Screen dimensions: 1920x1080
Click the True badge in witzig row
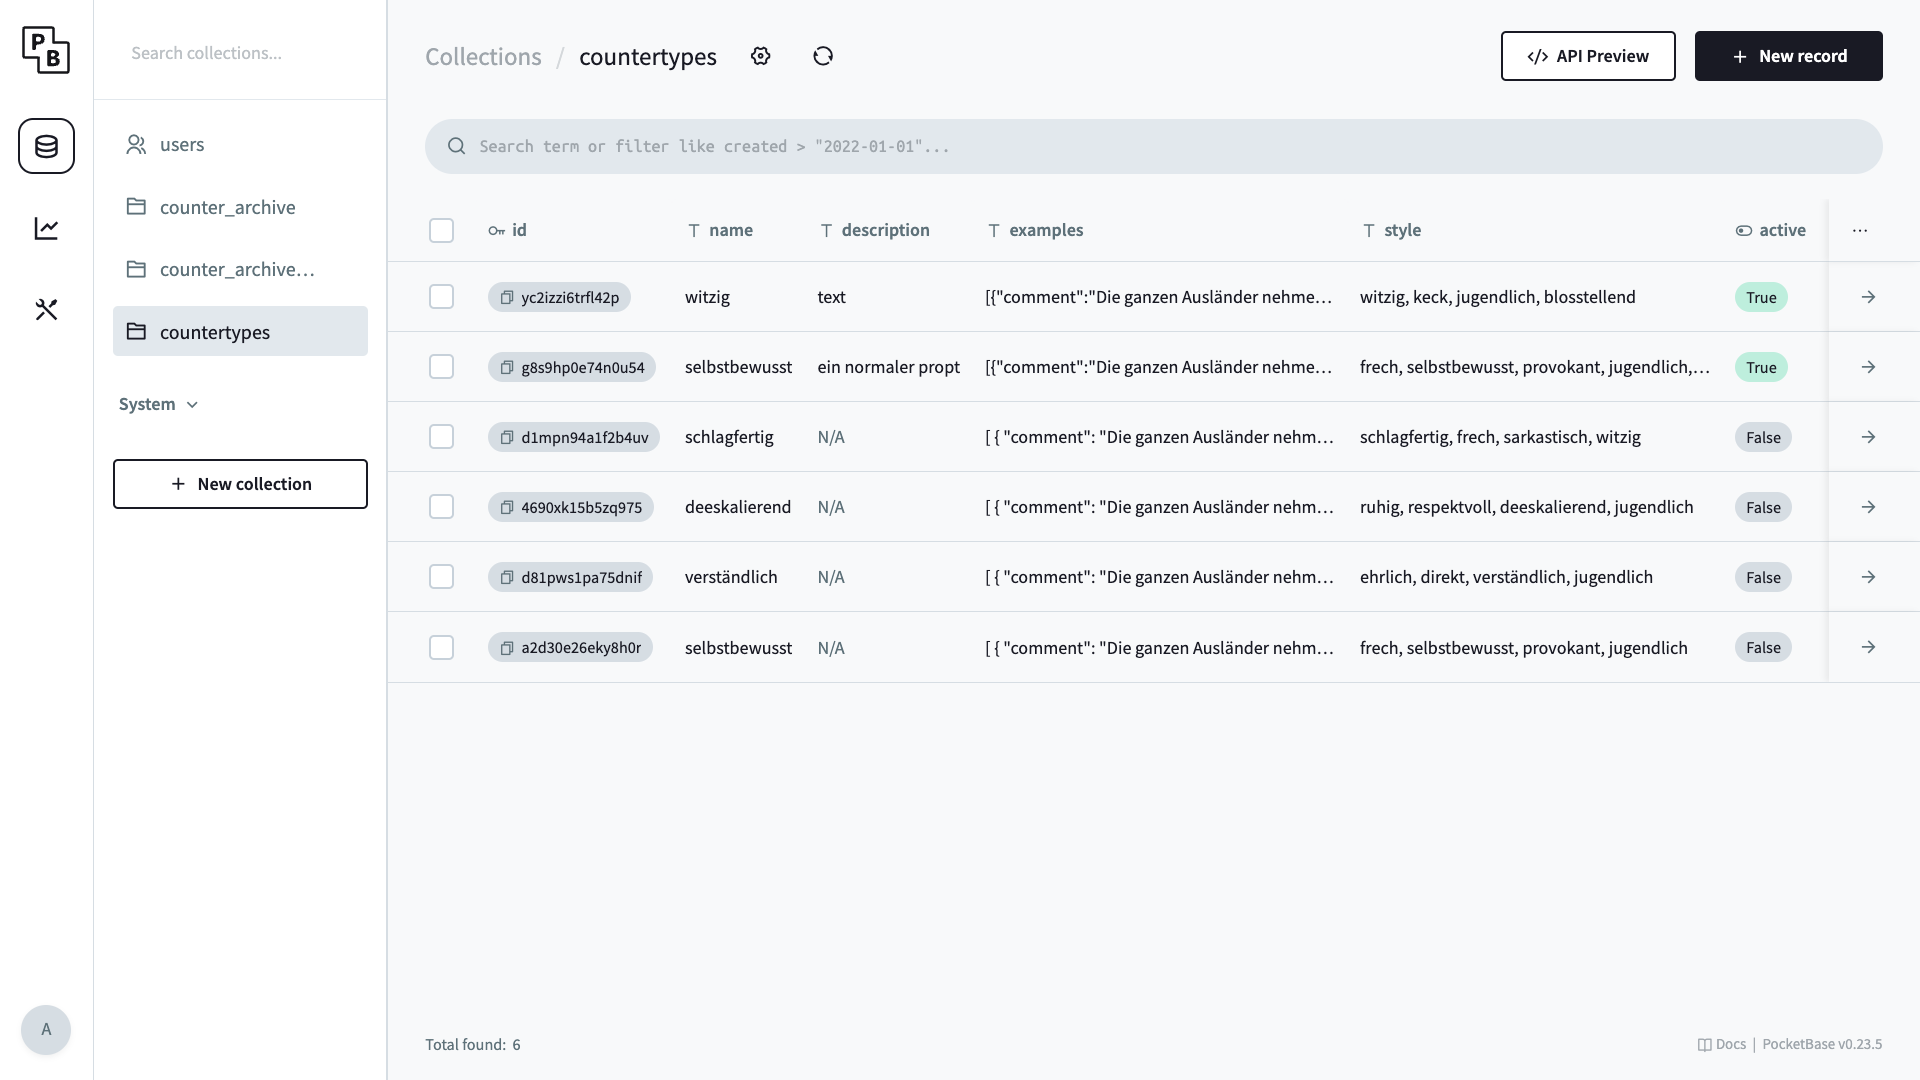coord(1761,297)
